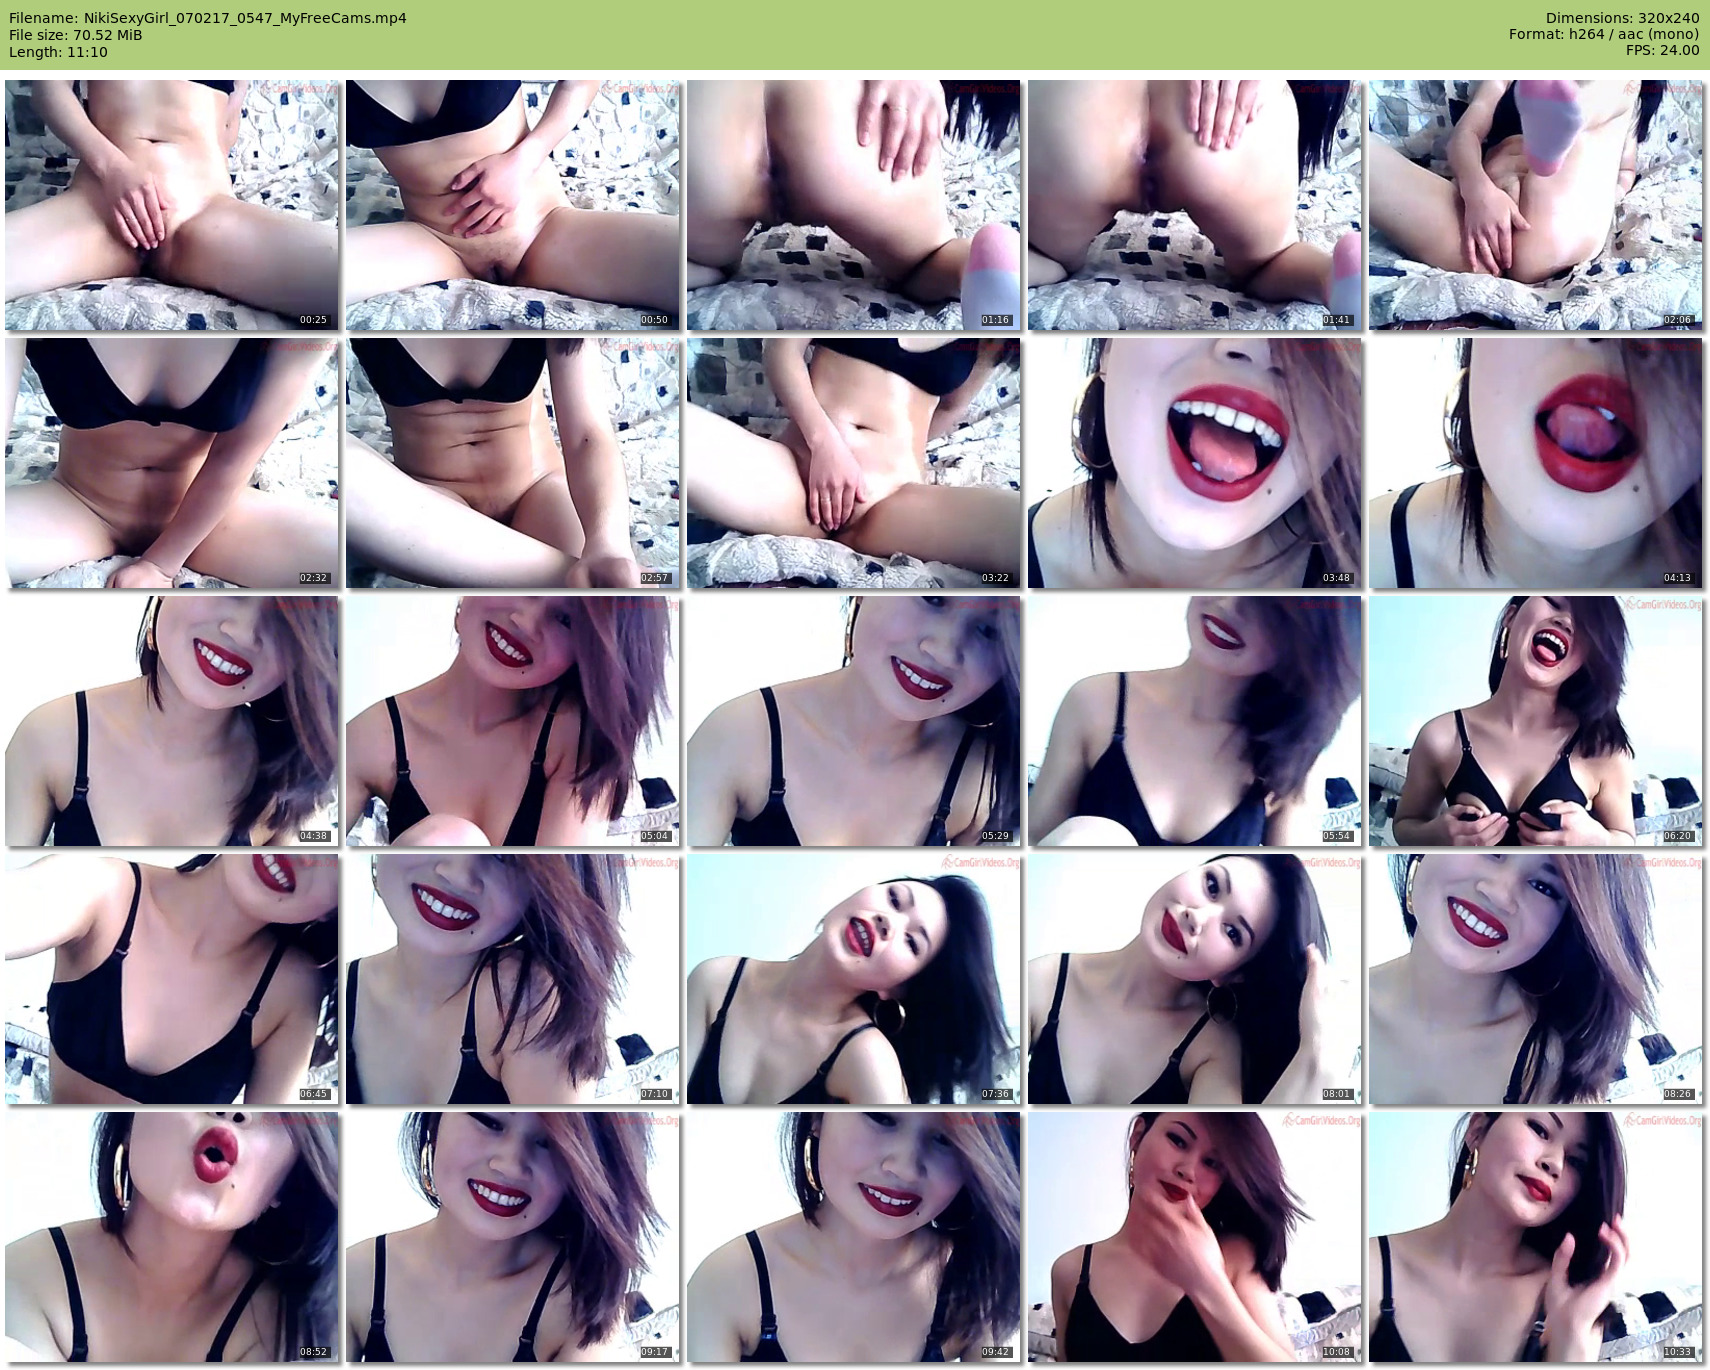Image resolution: width=1710 pixels, height=1370 pixels.
Task: Open the frame timestamped 08:26
Action: click(x=1536, y=979)
